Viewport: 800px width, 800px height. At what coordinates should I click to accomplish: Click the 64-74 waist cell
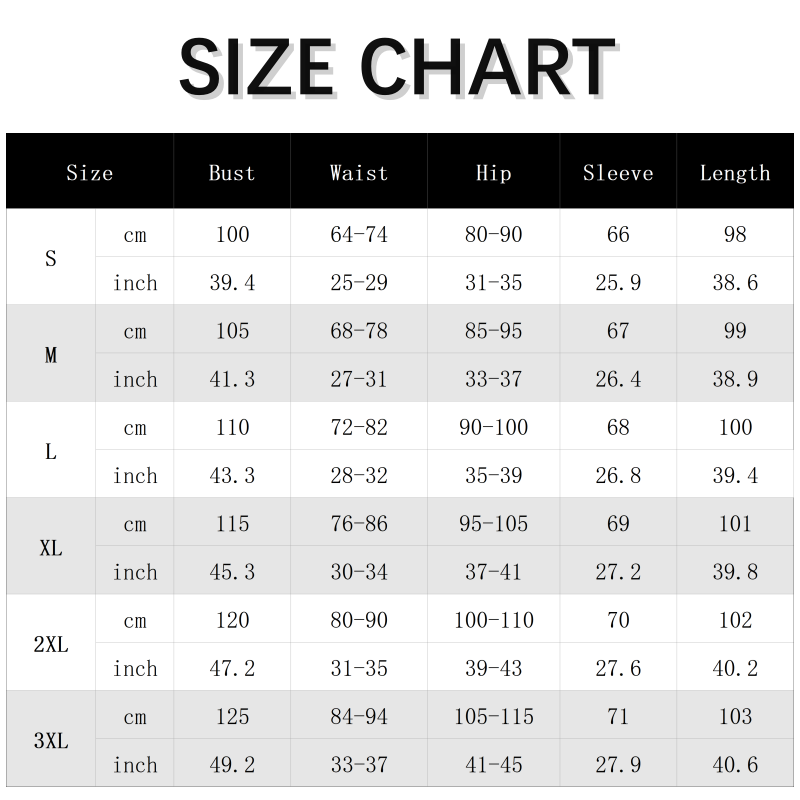(x=359, y=235)
